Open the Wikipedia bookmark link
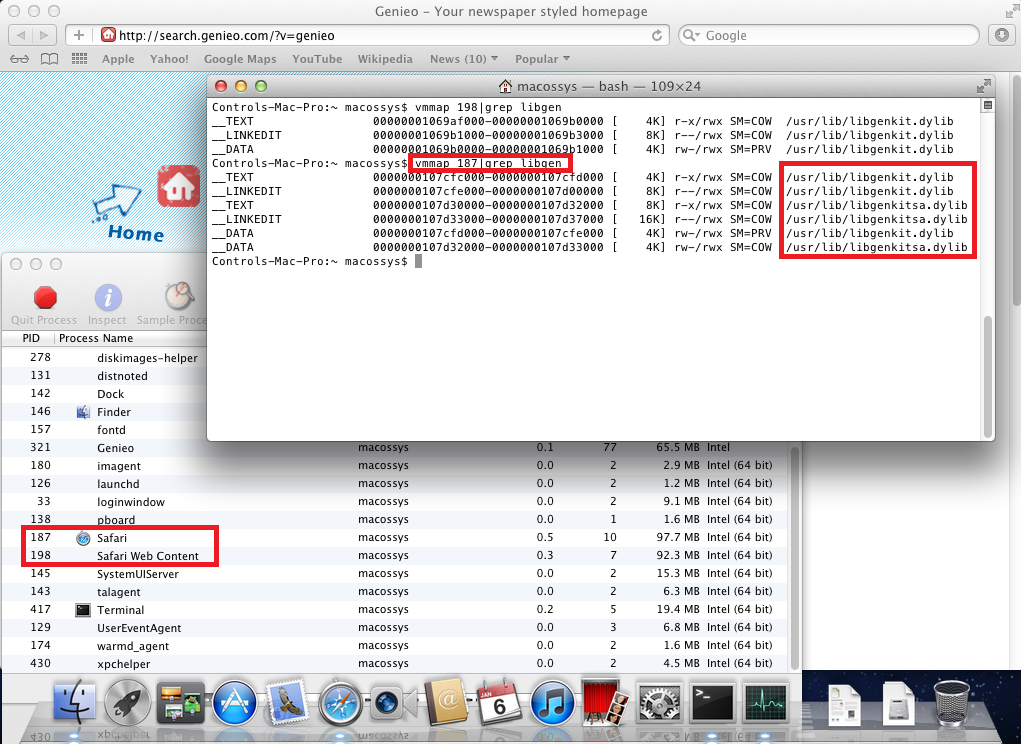Image resolution: width=1021 pixels, height=744 pixels. (385, 59)
